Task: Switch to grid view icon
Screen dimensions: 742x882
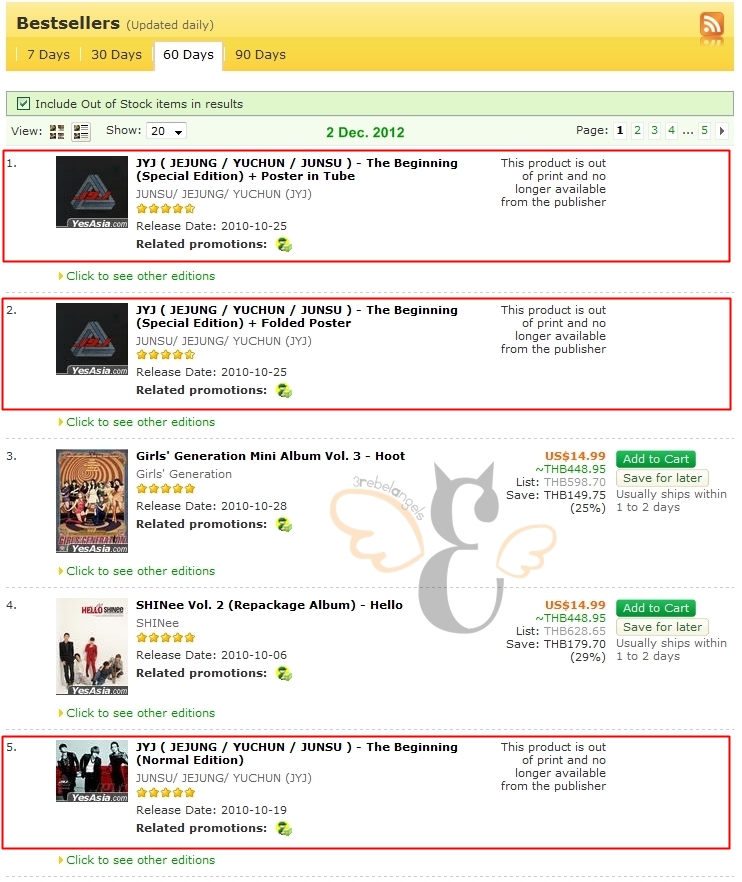Action: (57, 132)
